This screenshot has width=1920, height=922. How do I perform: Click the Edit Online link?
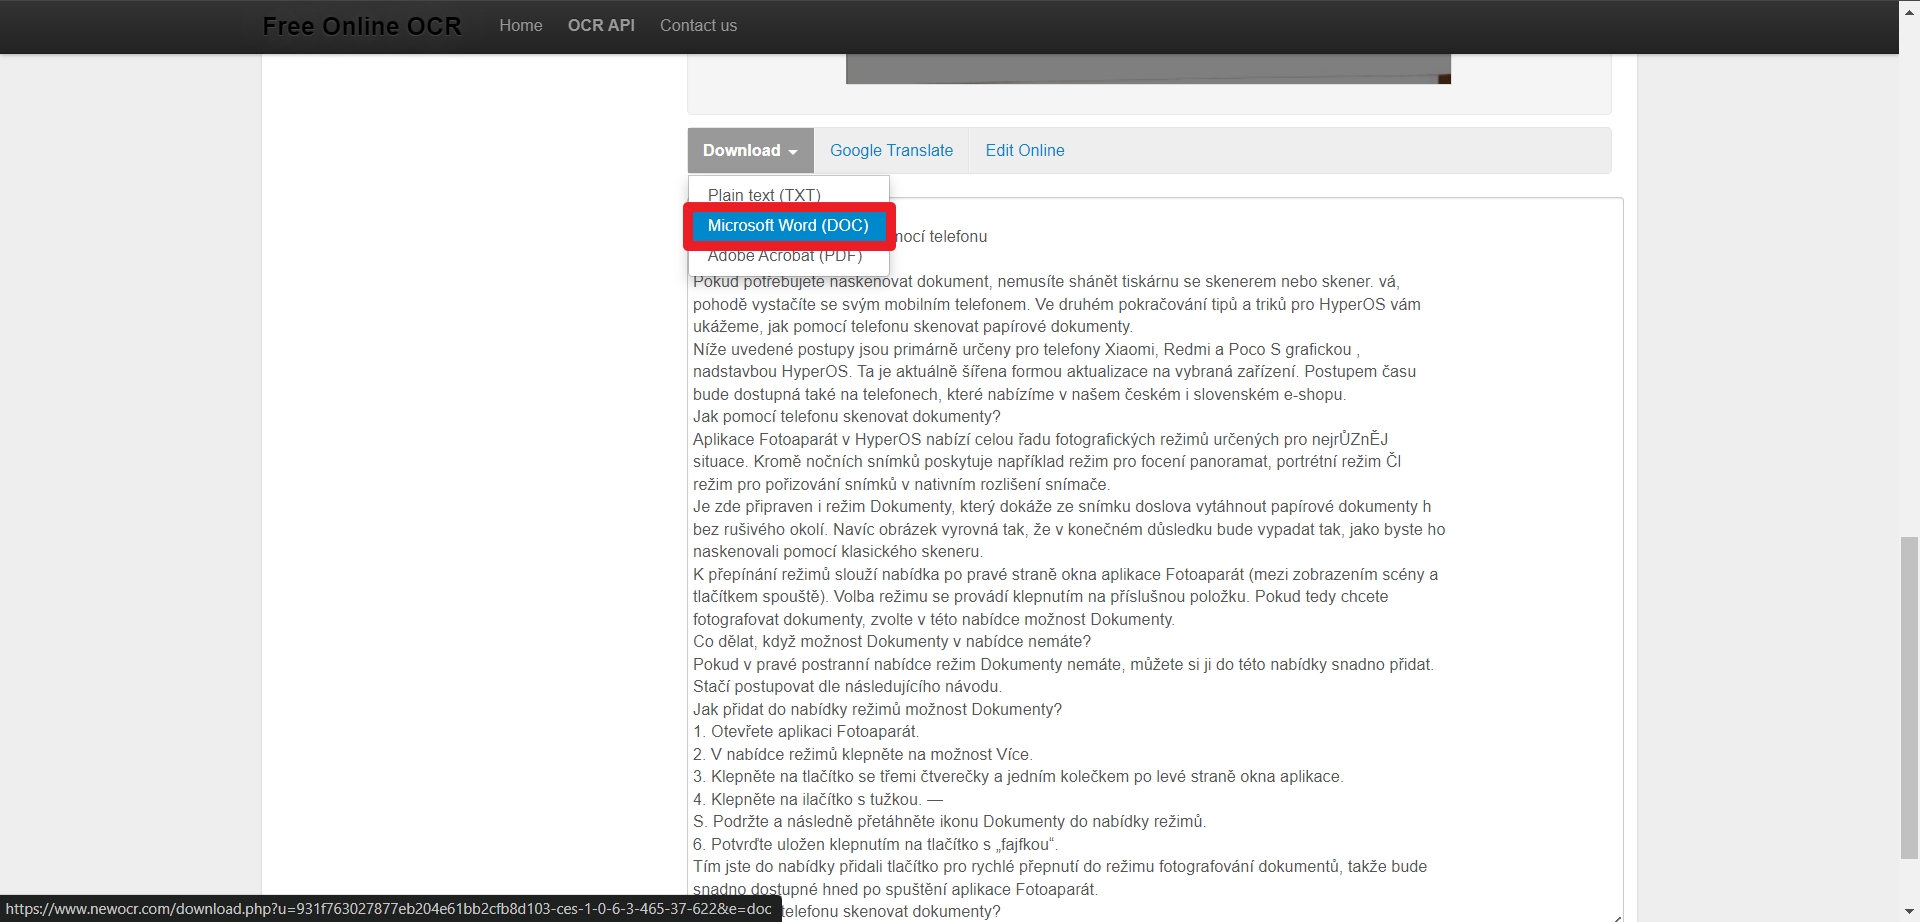[1024, 150]
